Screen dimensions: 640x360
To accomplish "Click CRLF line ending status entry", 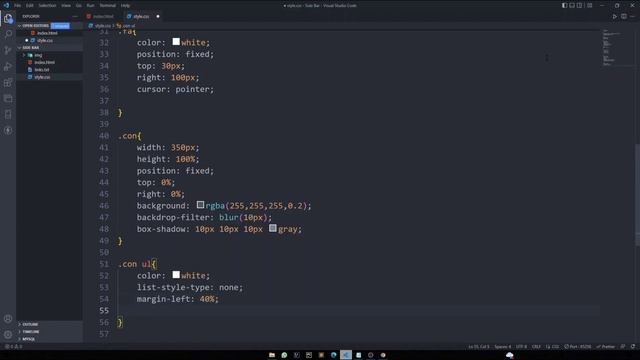I will point(536,347).
